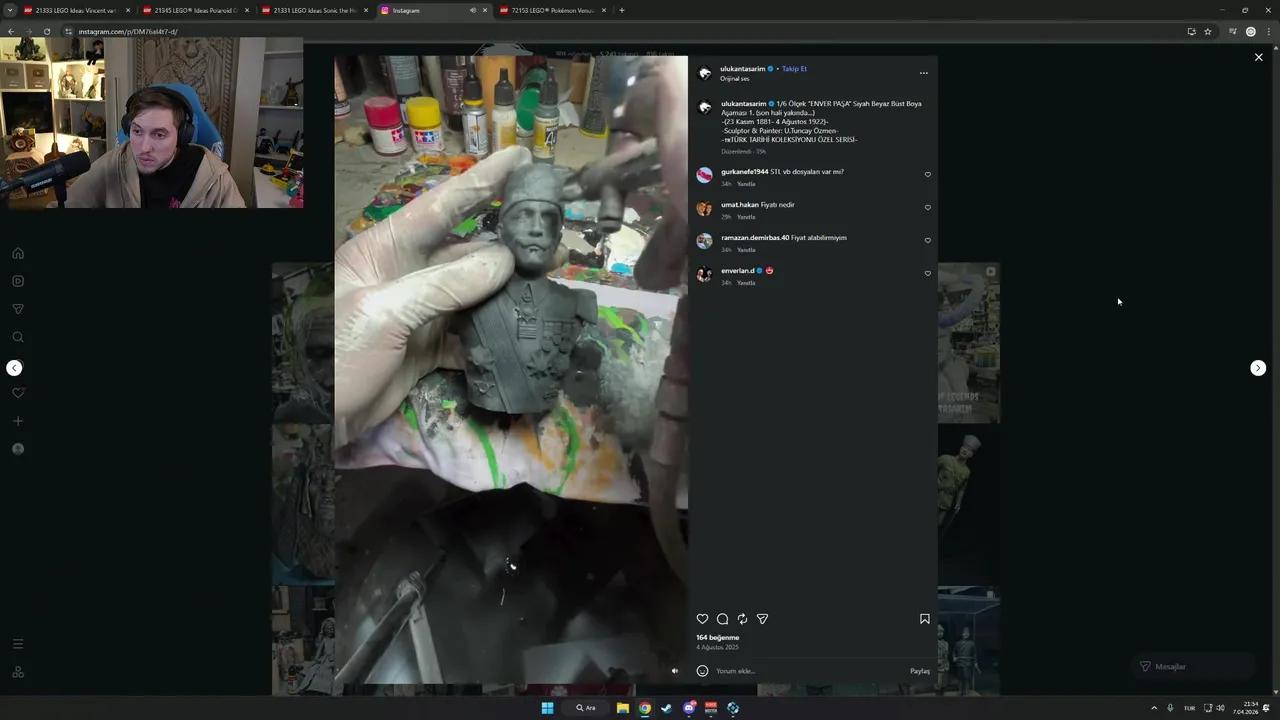
Task: Expand the tab search dropdown arrow
Action: click(x=9, y=10)
